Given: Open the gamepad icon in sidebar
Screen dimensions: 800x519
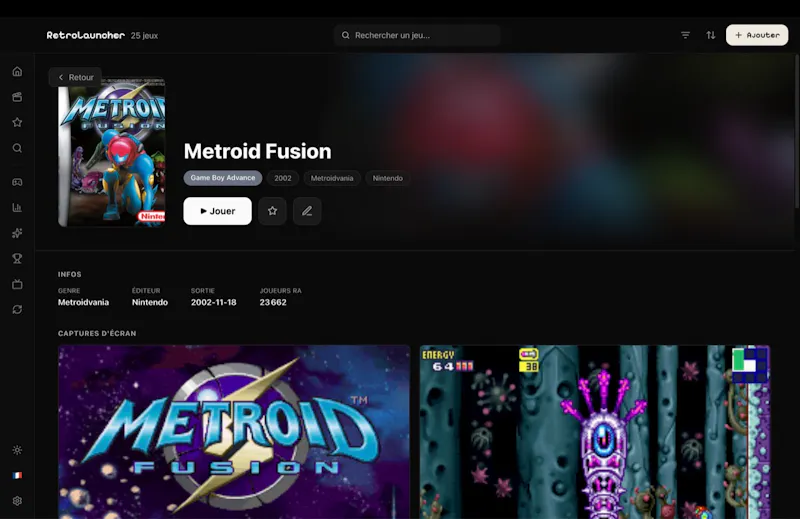Looking at the screenshot, I should tap(17, 182).
